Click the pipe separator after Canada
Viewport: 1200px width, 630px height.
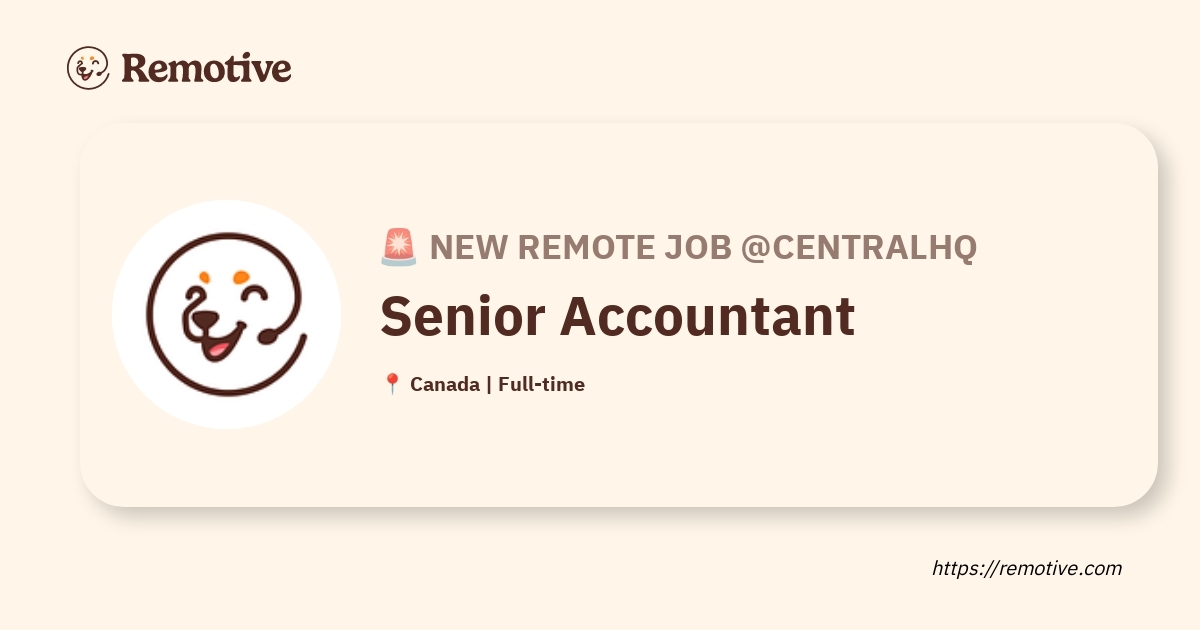(489, 384)
